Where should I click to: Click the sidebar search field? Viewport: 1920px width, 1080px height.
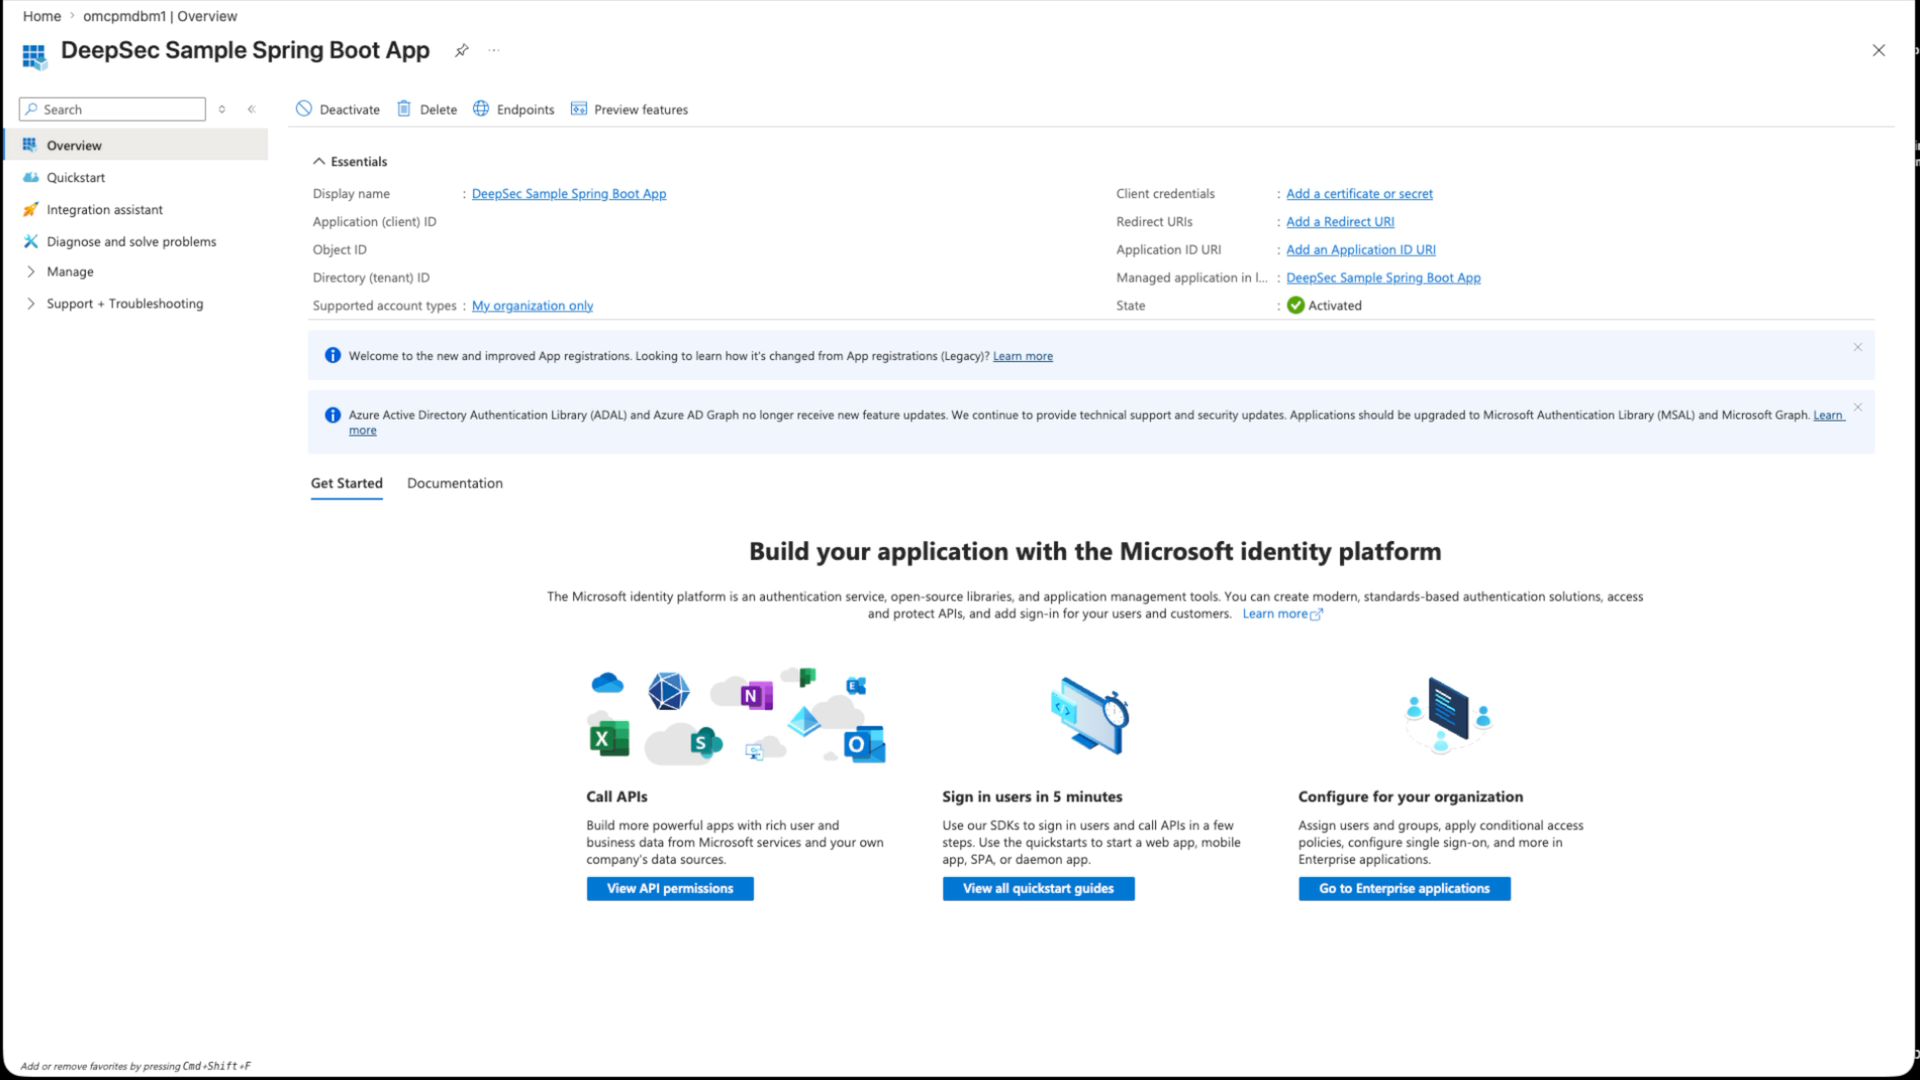[x=113, y=109]
